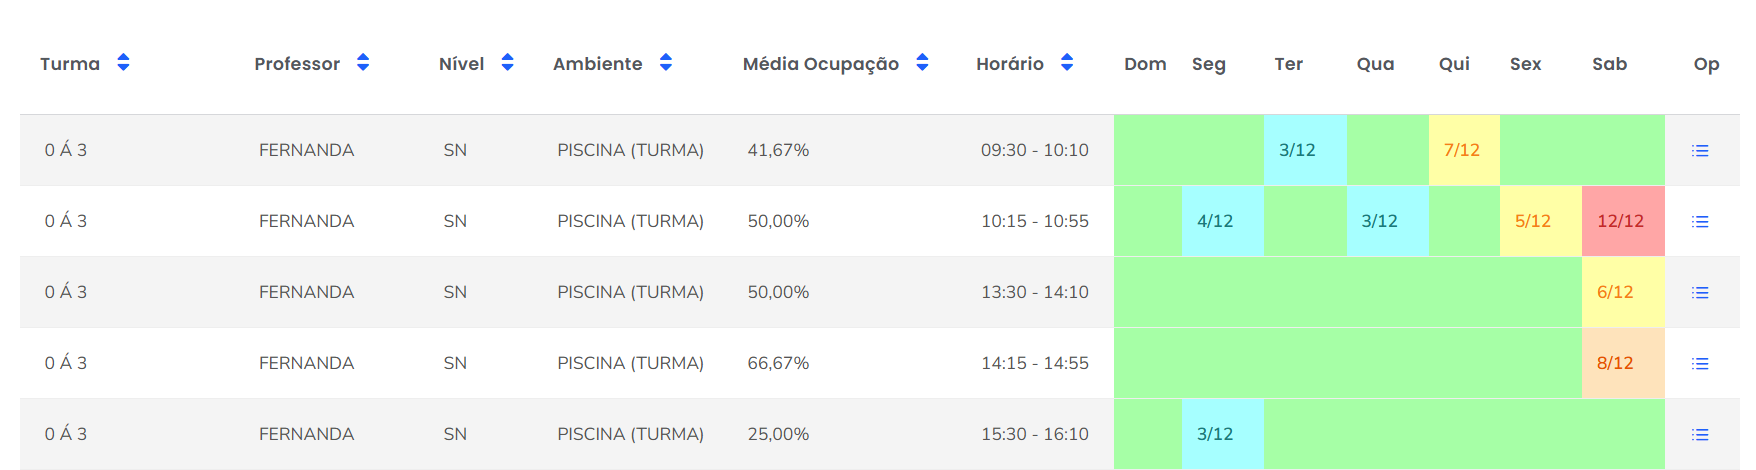Viewport: 1756px width, 470px height.
Task: Open options list for 10:15 - 10:55 class
Action: [1700, 222]
